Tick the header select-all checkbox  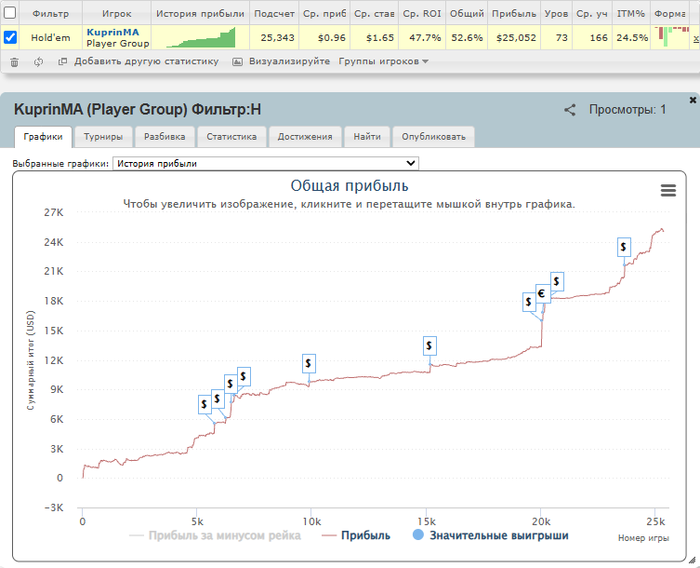point(10,13)
